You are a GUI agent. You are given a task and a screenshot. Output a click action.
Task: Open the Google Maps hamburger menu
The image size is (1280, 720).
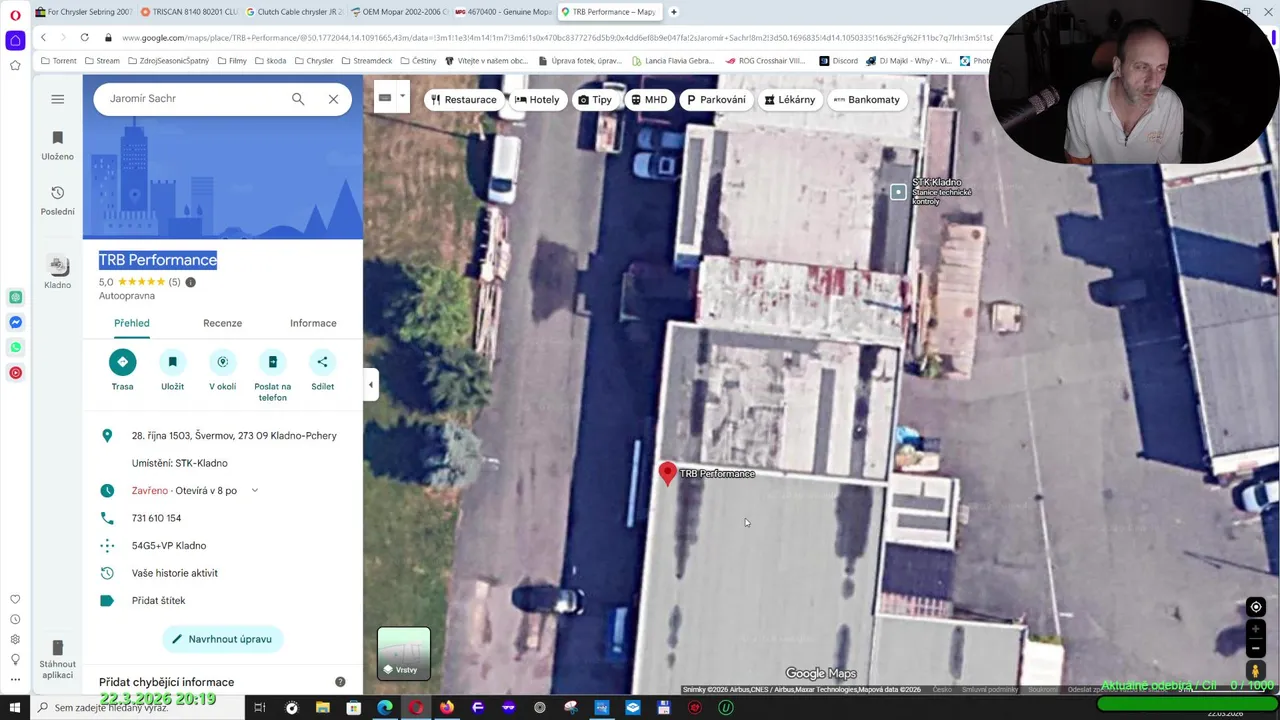point(57,99)
